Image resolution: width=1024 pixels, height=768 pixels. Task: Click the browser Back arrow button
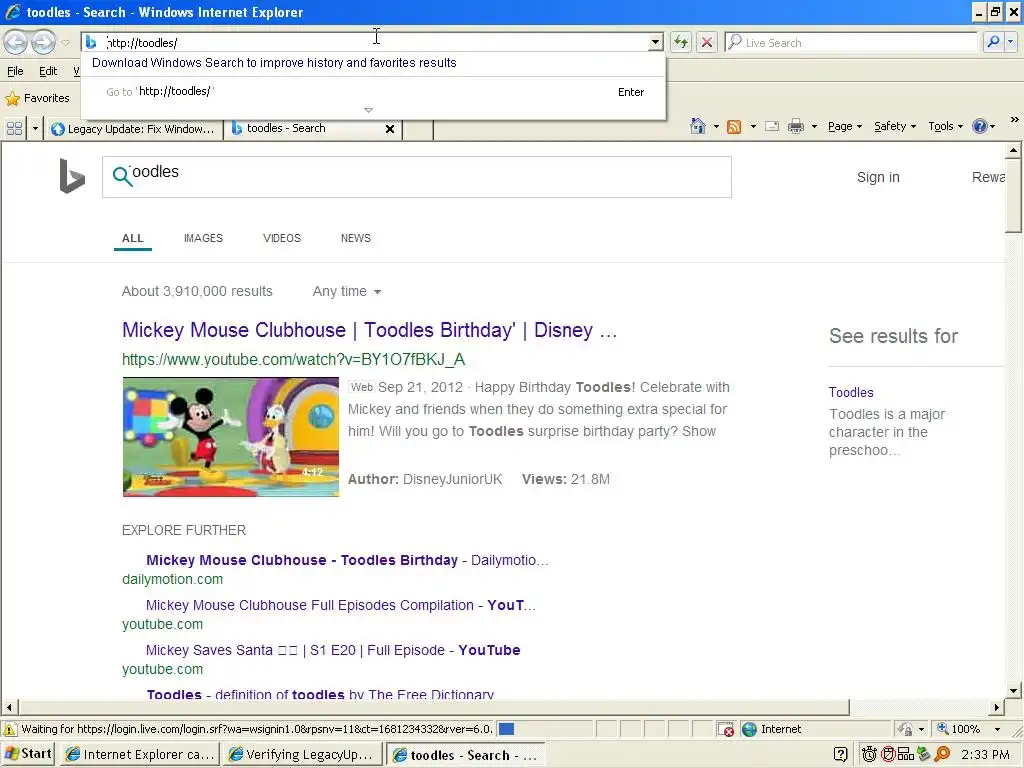coord(16,42)
